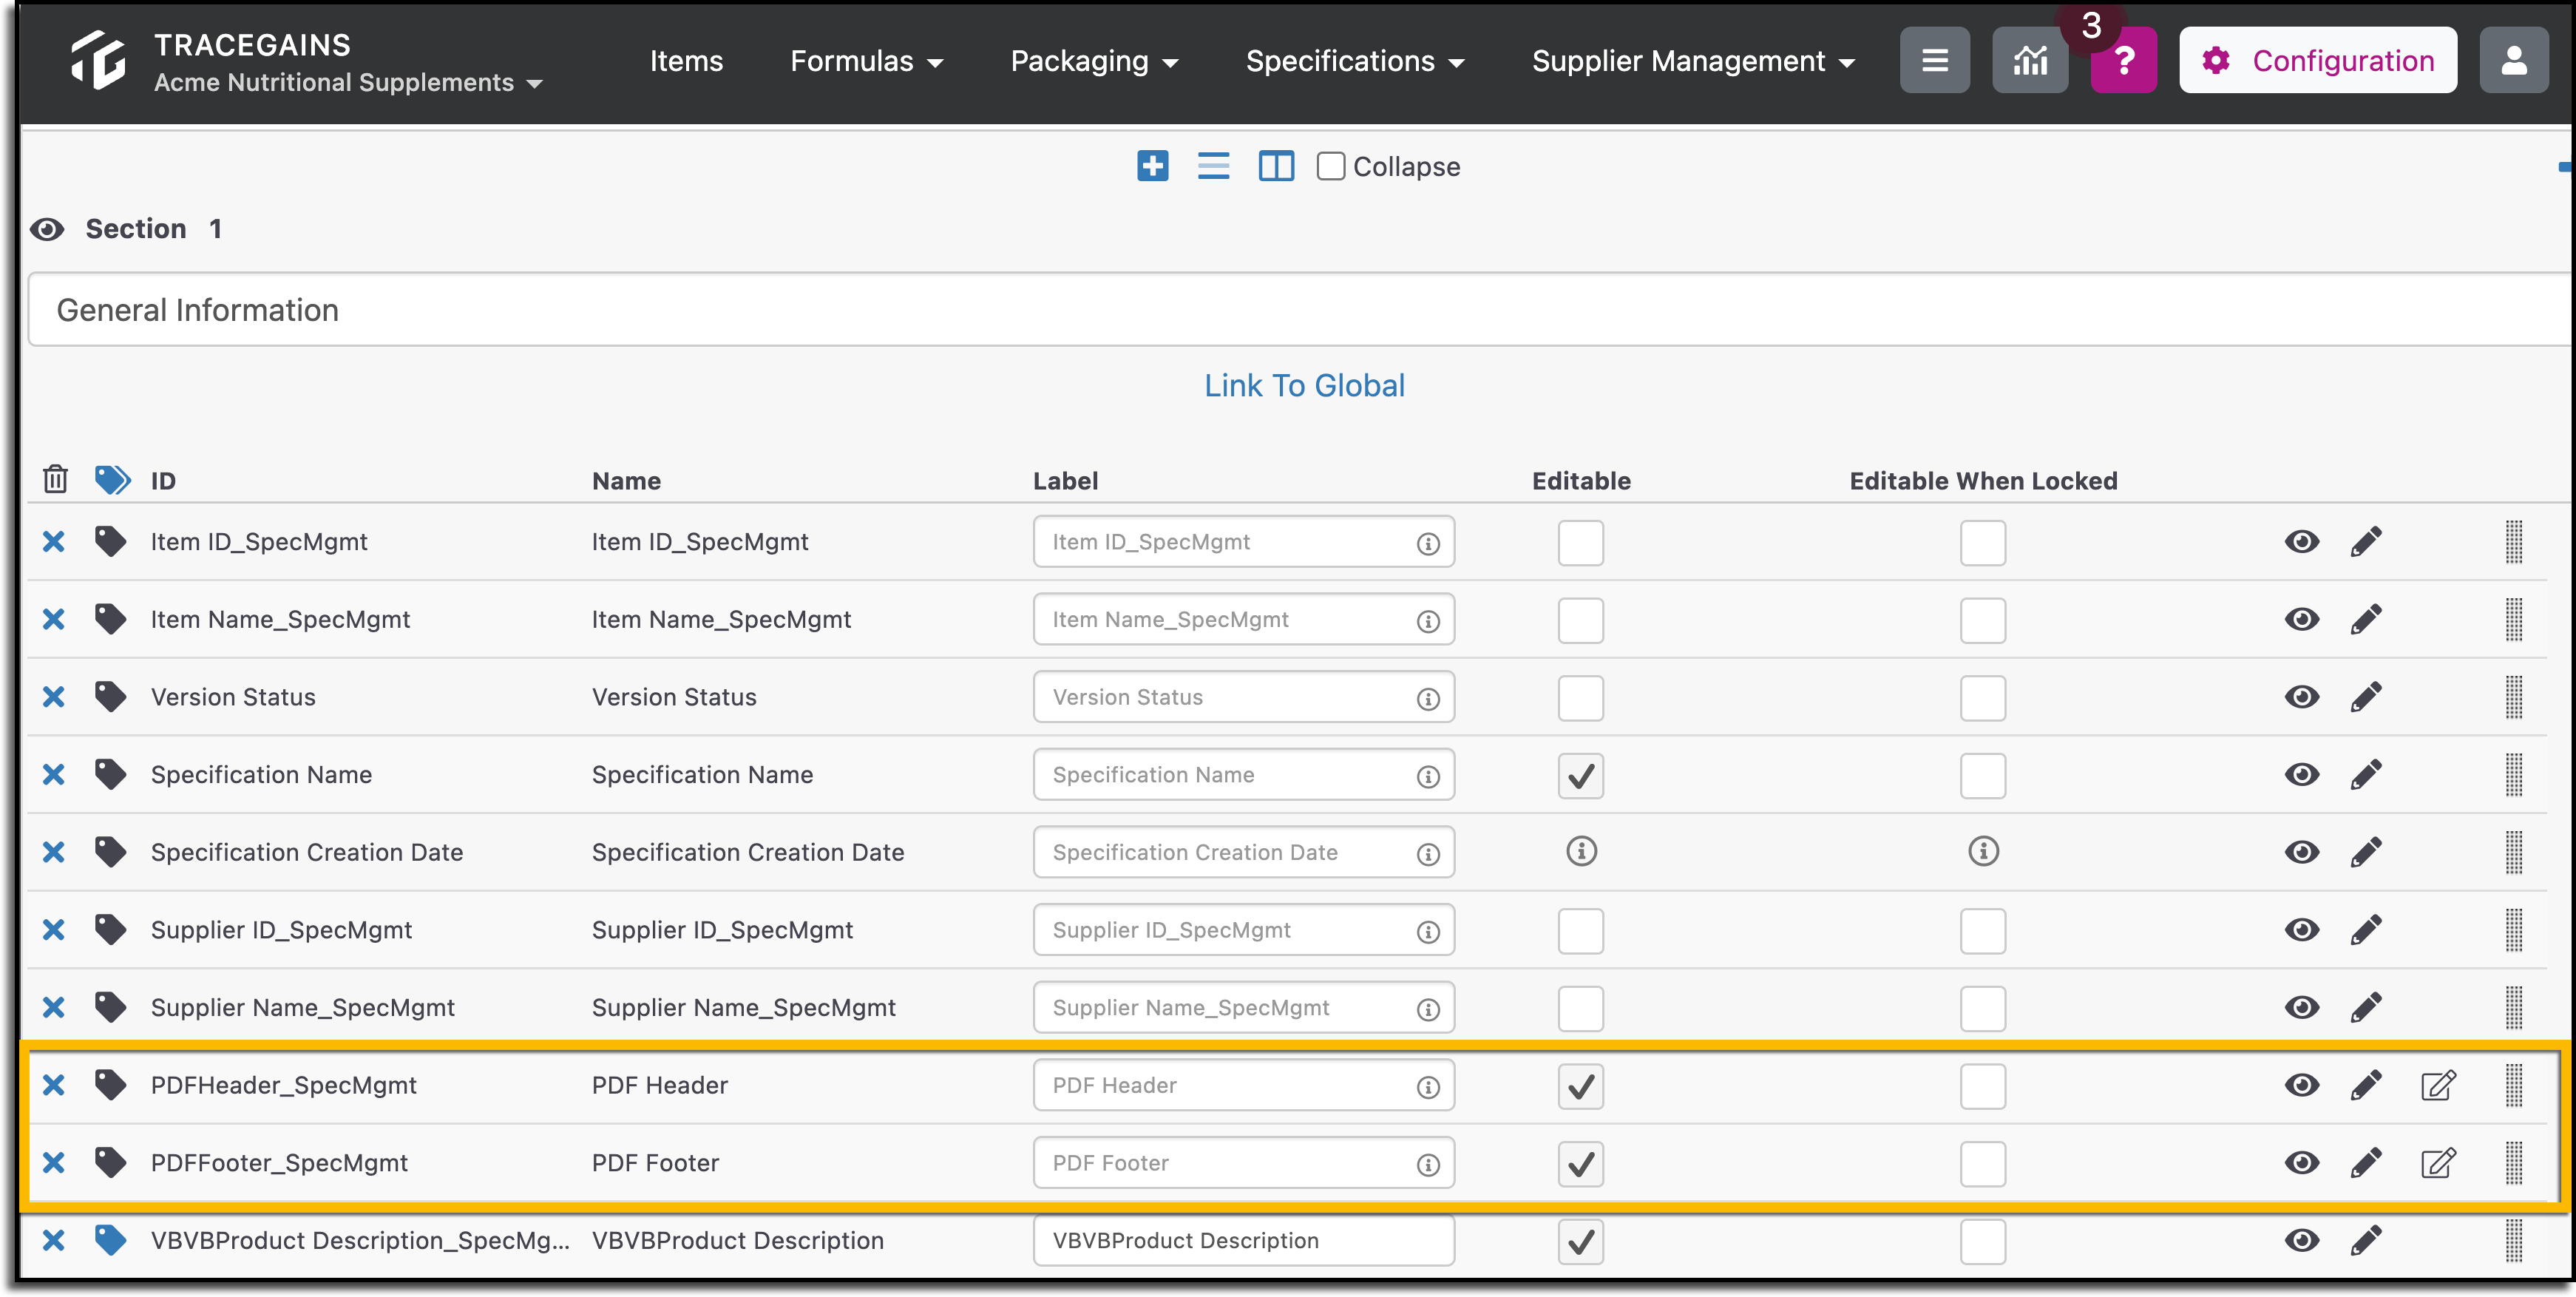
Task: Enable Editable for Supplier Name_SpecMgmt
Action: 1580,1009
